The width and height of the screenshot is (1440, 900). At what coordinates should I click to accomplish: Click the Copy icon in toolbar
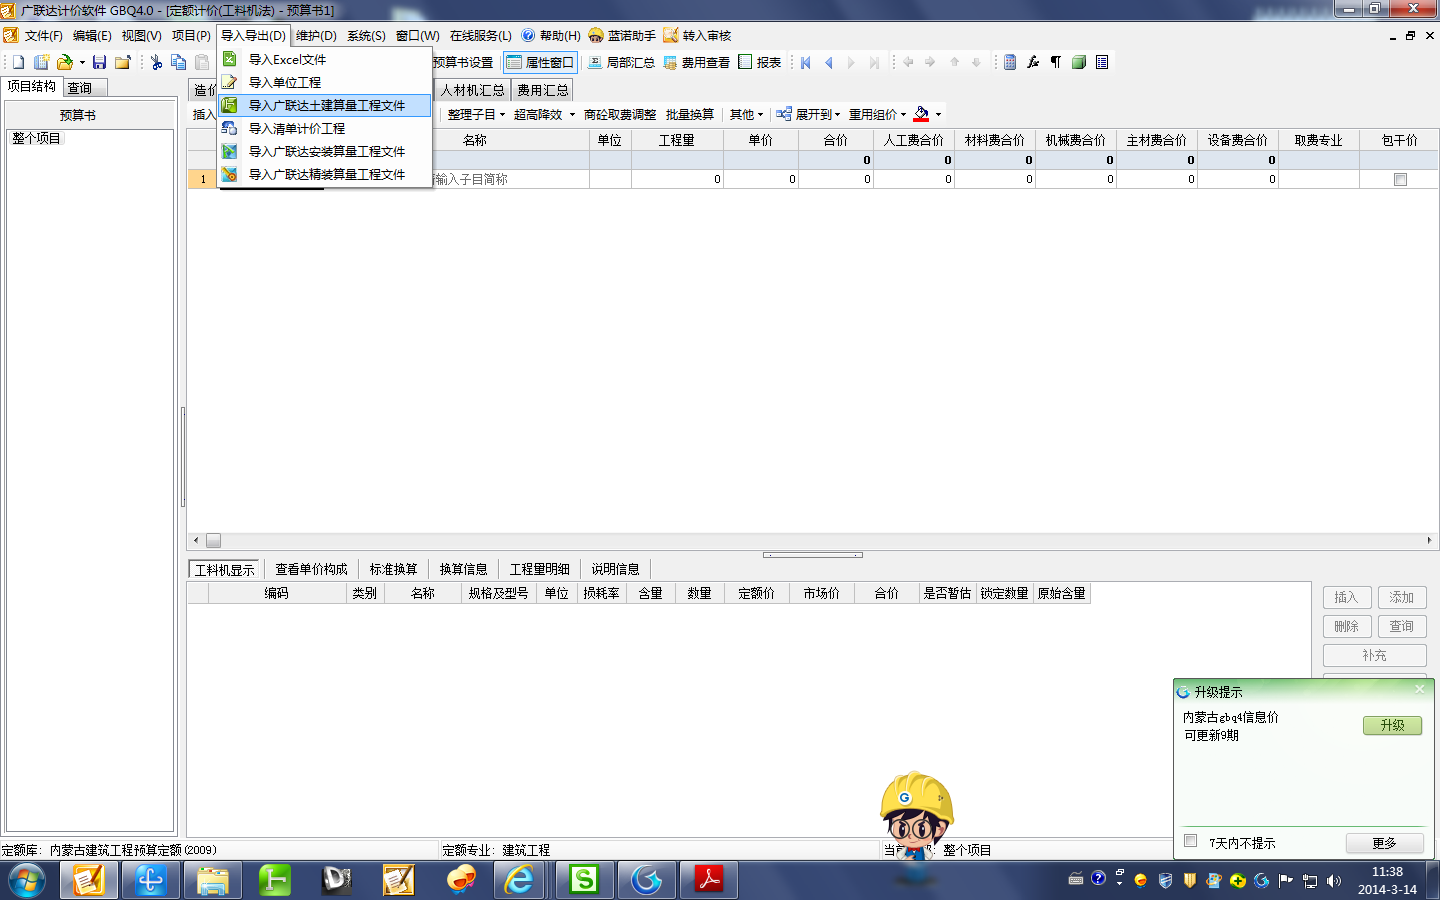point(179,62)
